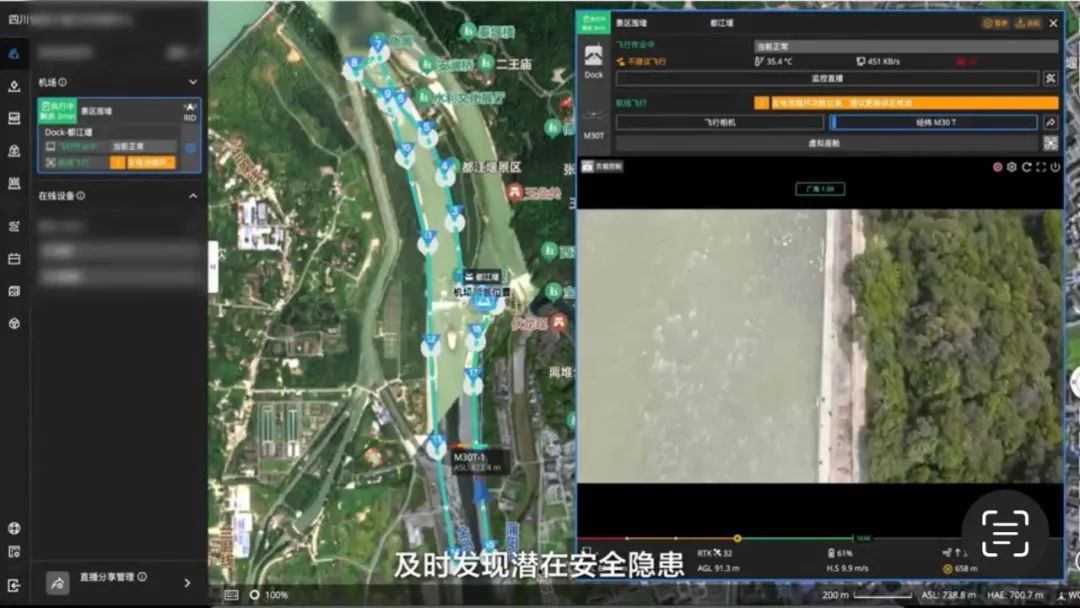This screenshot has height=608, width=1080.
Task: Open camera settings gear in live view
Action: 1012,167
